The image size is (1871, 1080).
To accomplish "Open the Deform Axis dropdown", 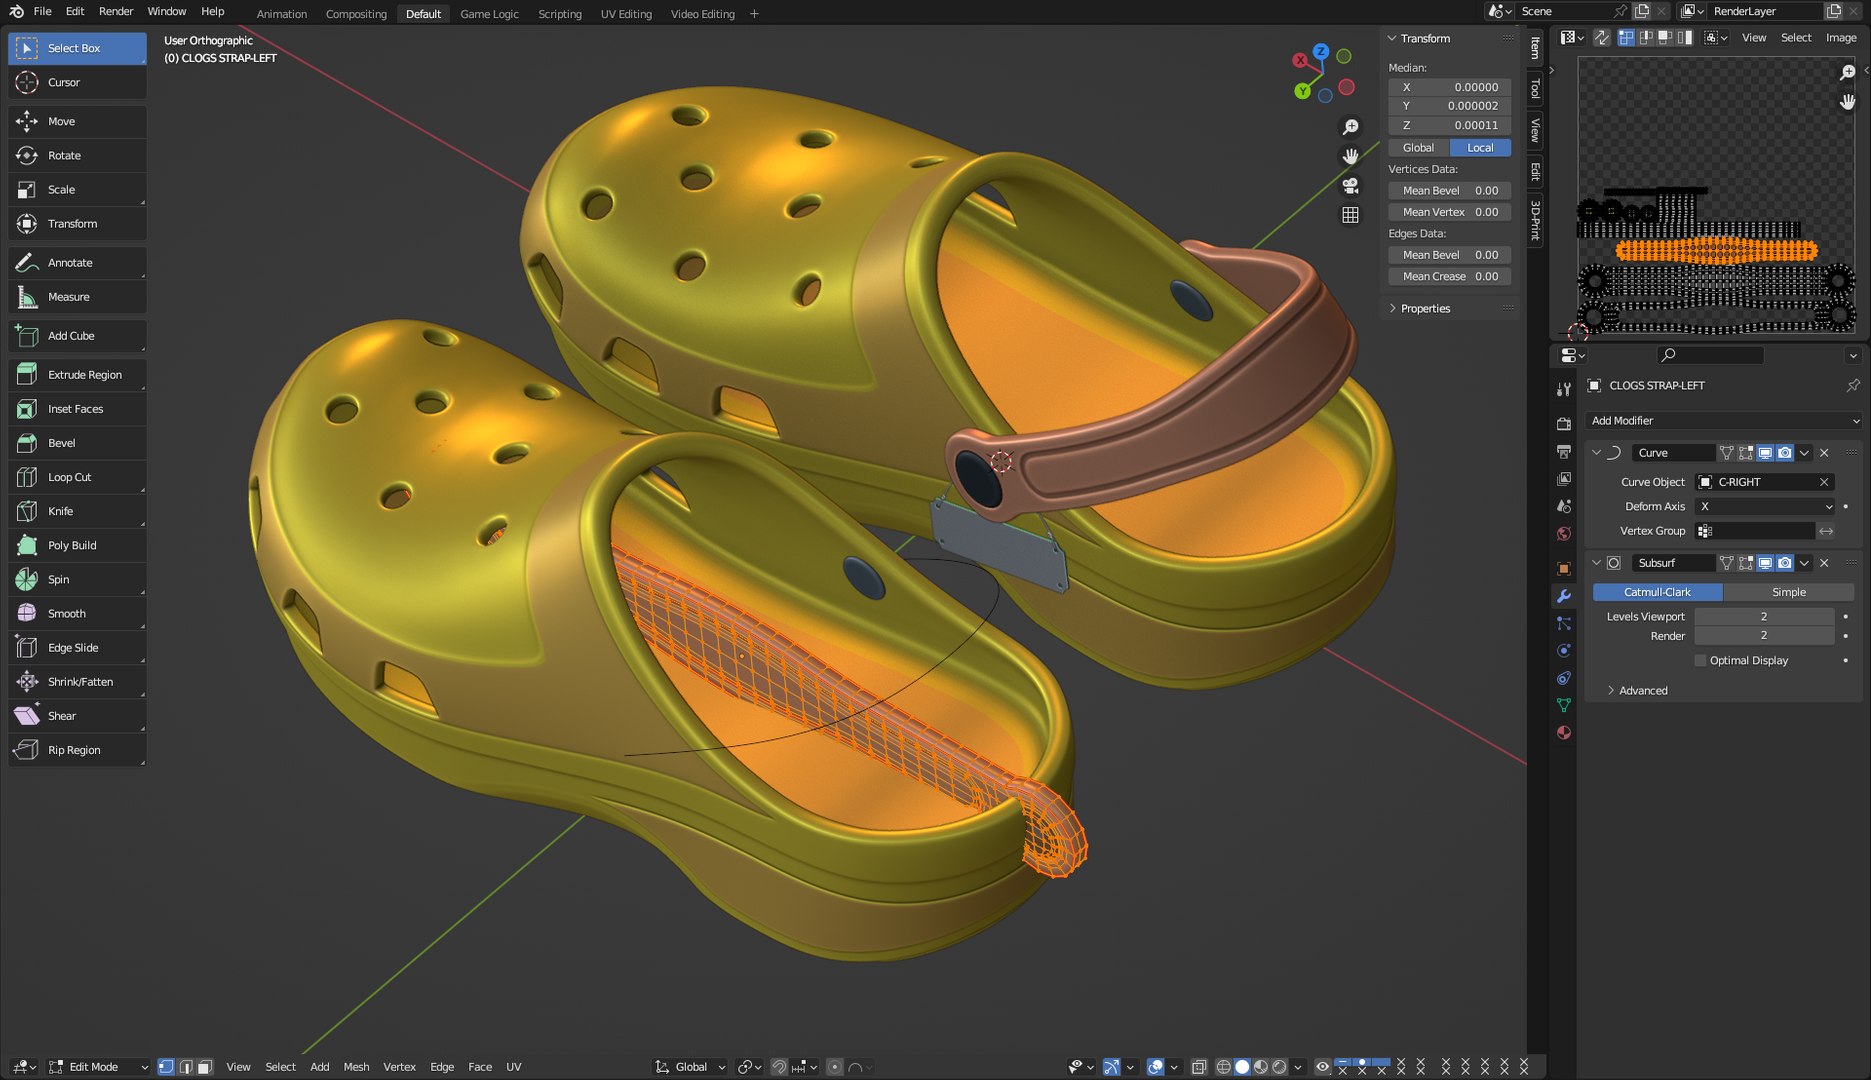I will pyautogui.click(x=1765, y=507).
